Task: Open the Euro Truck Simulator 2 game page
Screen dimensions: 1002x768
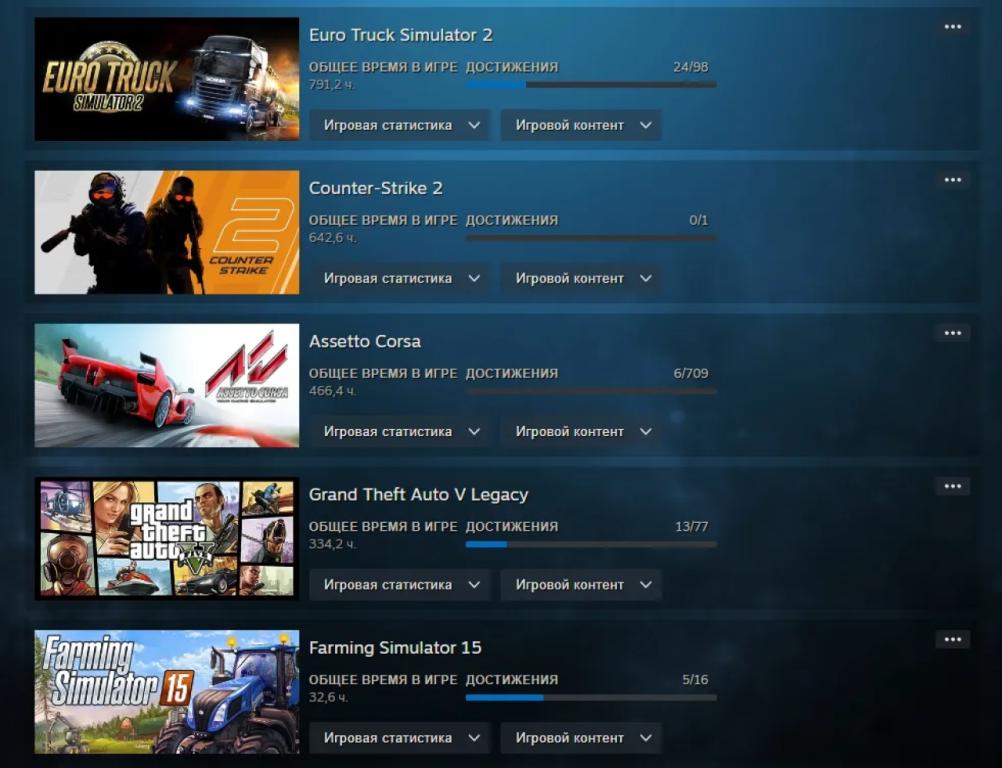Action: tap(400, 33)
